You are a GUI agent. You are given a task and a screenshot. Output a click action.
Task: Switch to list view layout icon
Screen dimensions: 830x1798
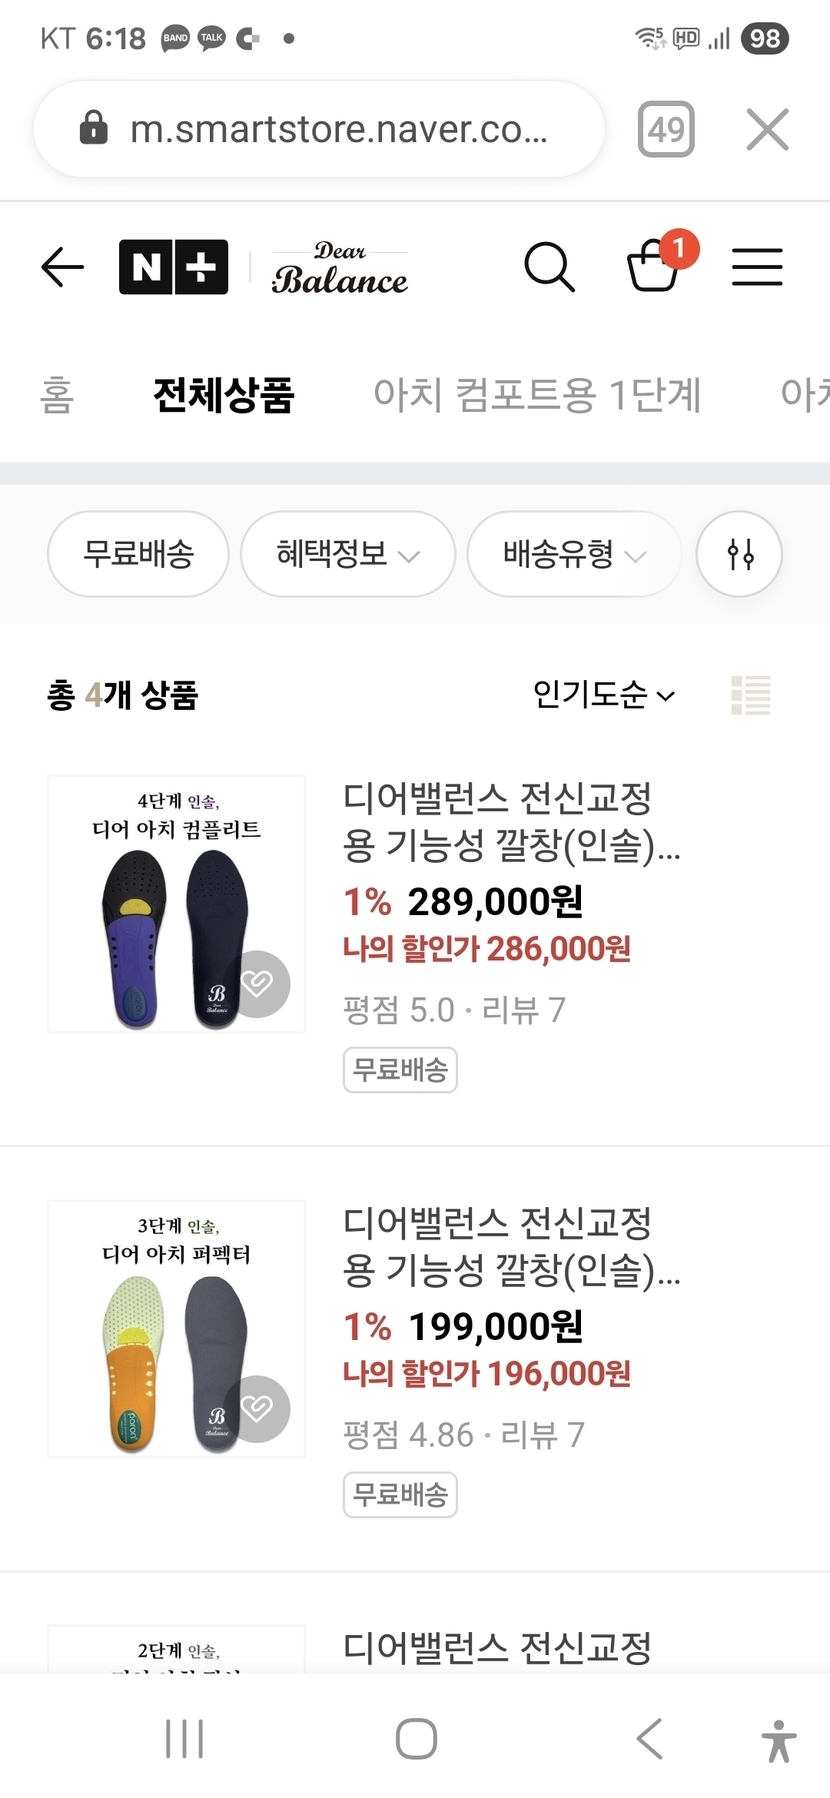(x=751, y=695)
